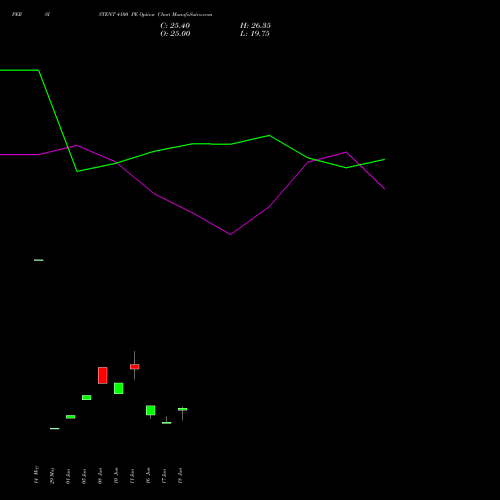Click the green candle above 10 Jun
500x500 pixels.
coord(119,388)
